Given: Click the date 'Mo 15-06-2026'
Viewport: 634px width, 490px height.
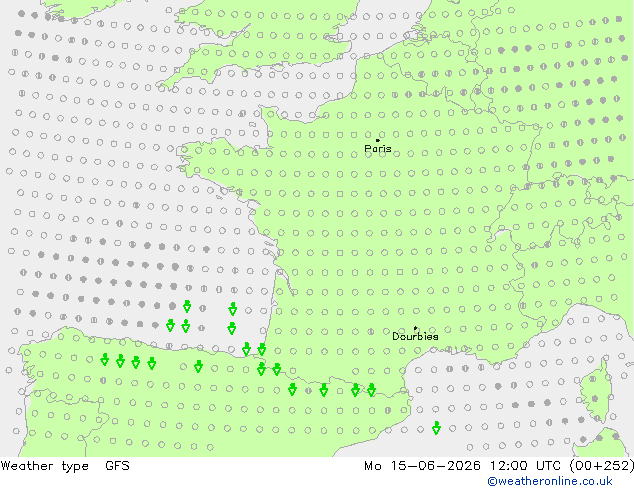Looking at the screenshot, I should [x=422, y=466].
